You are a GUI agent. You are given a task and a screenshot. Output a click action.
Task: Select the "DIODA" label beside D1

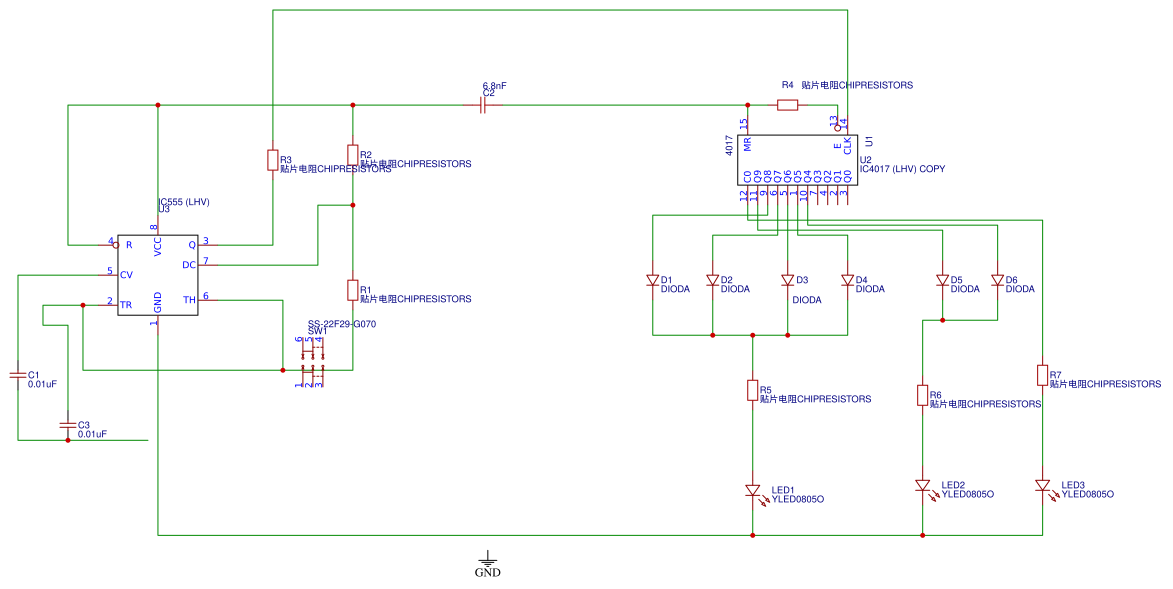(676, 289)
